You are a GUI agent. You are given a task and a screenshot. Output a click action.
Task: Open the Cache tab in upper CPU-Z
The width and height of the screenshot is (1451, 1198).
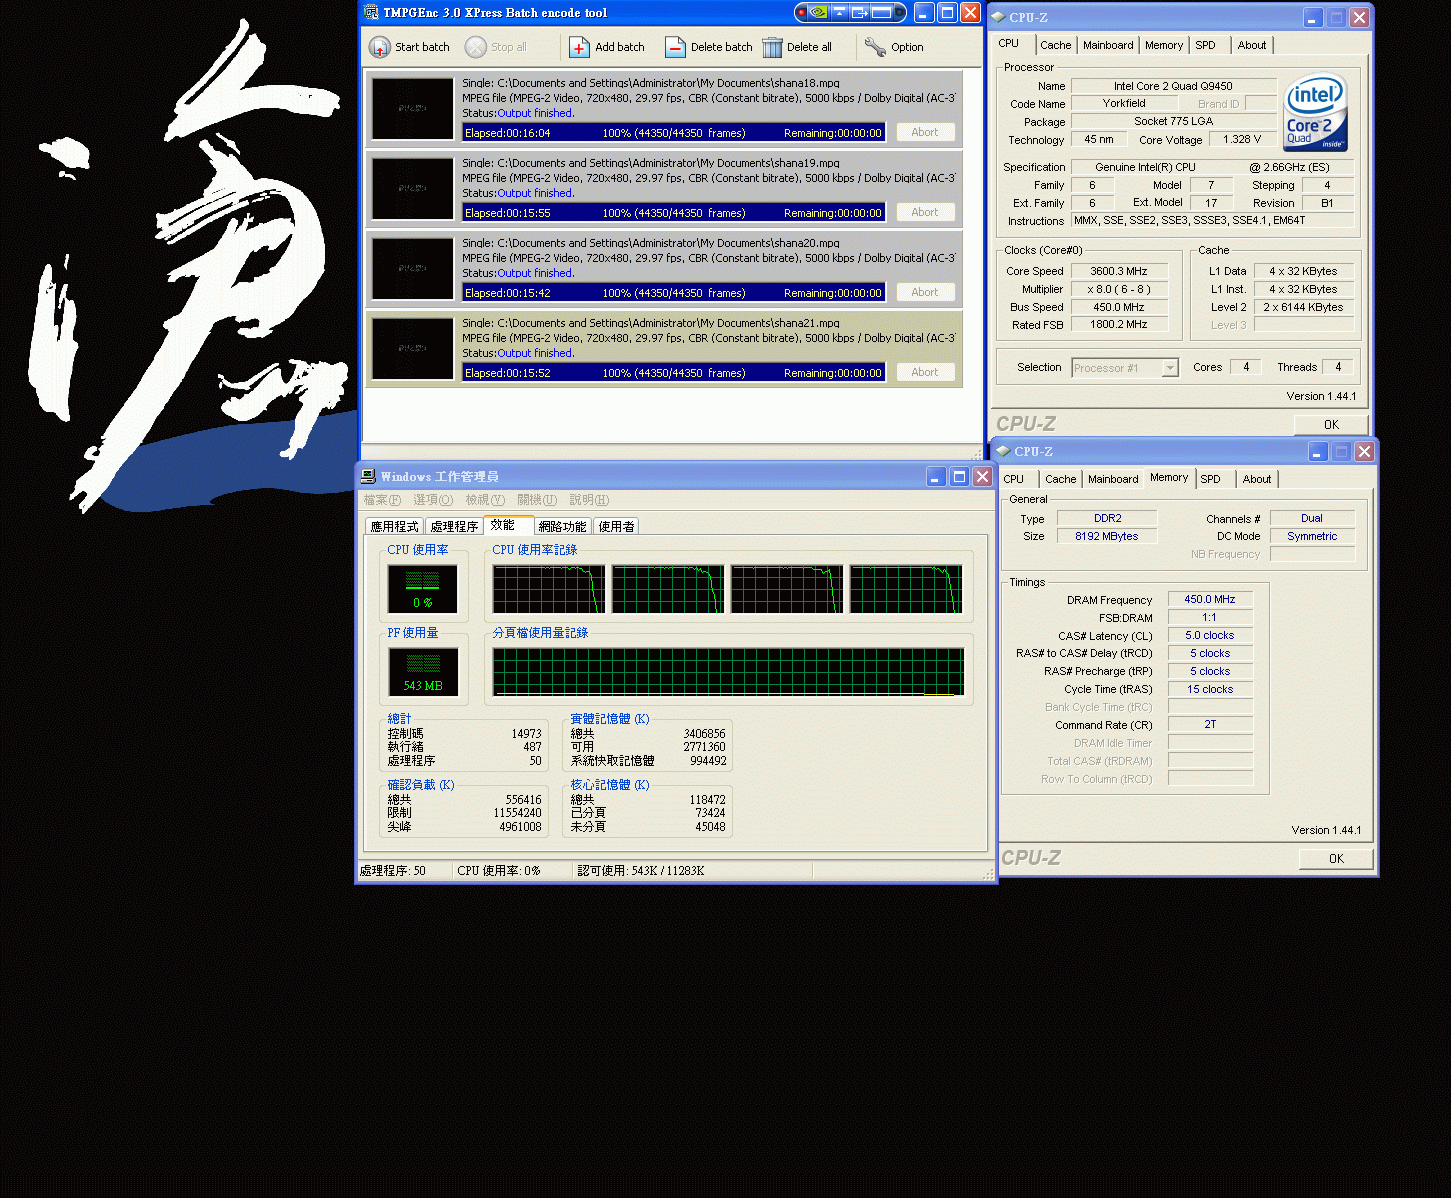tap(1055, 45)
